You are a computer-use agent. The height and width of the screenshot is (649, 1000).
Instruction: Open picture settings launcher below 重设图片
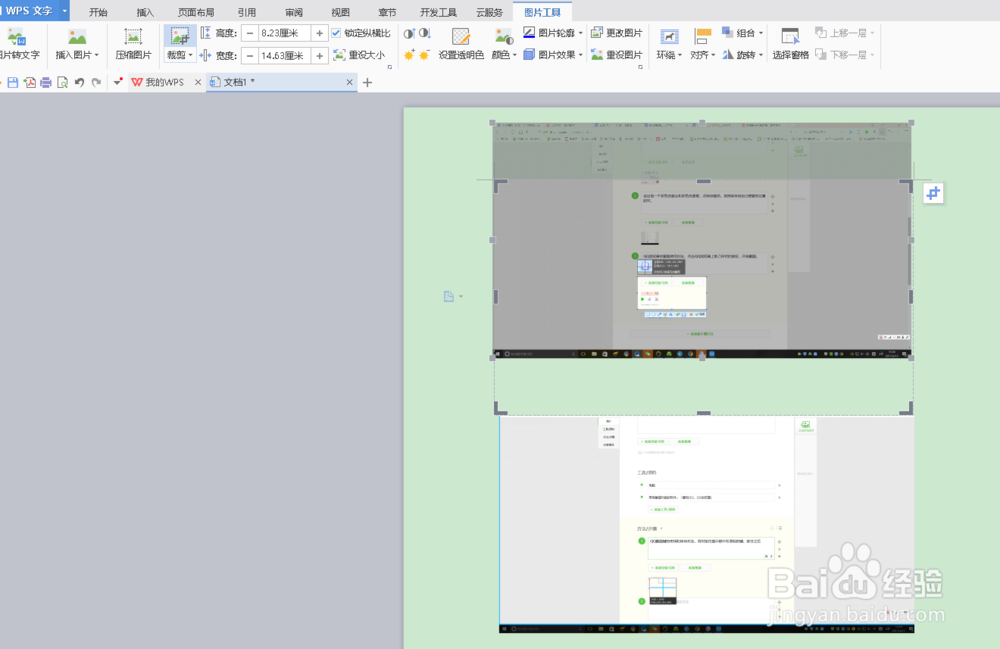coord(640,66)
